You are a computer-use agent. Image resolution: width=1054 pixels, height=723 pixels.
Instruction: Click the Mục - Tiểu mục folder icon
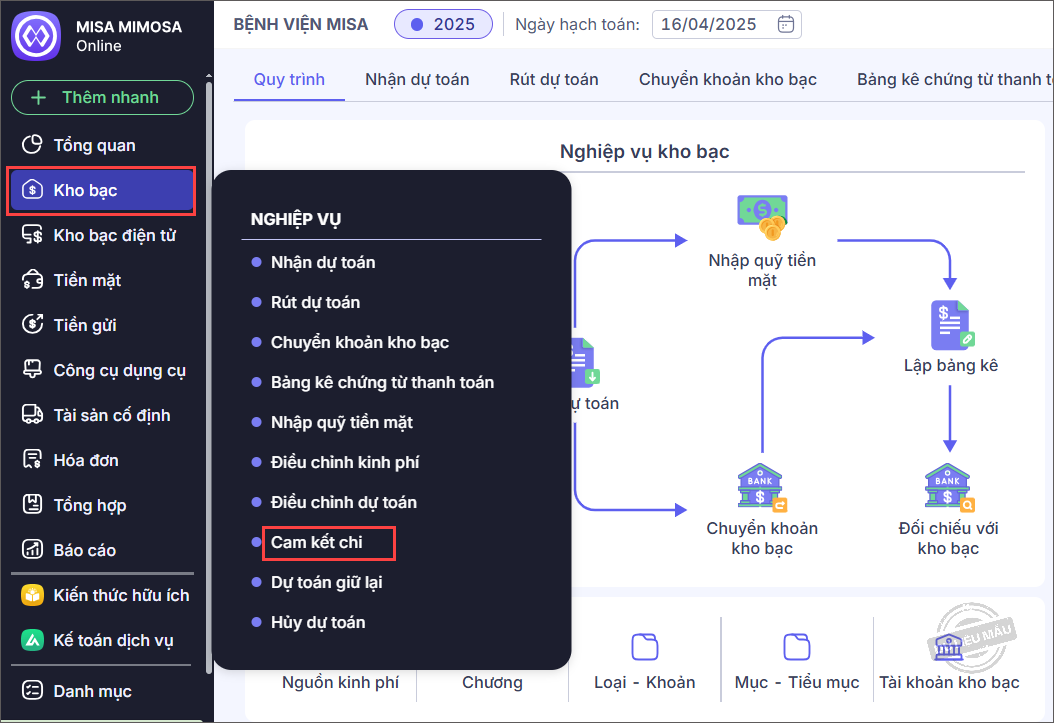coord(797,647)
